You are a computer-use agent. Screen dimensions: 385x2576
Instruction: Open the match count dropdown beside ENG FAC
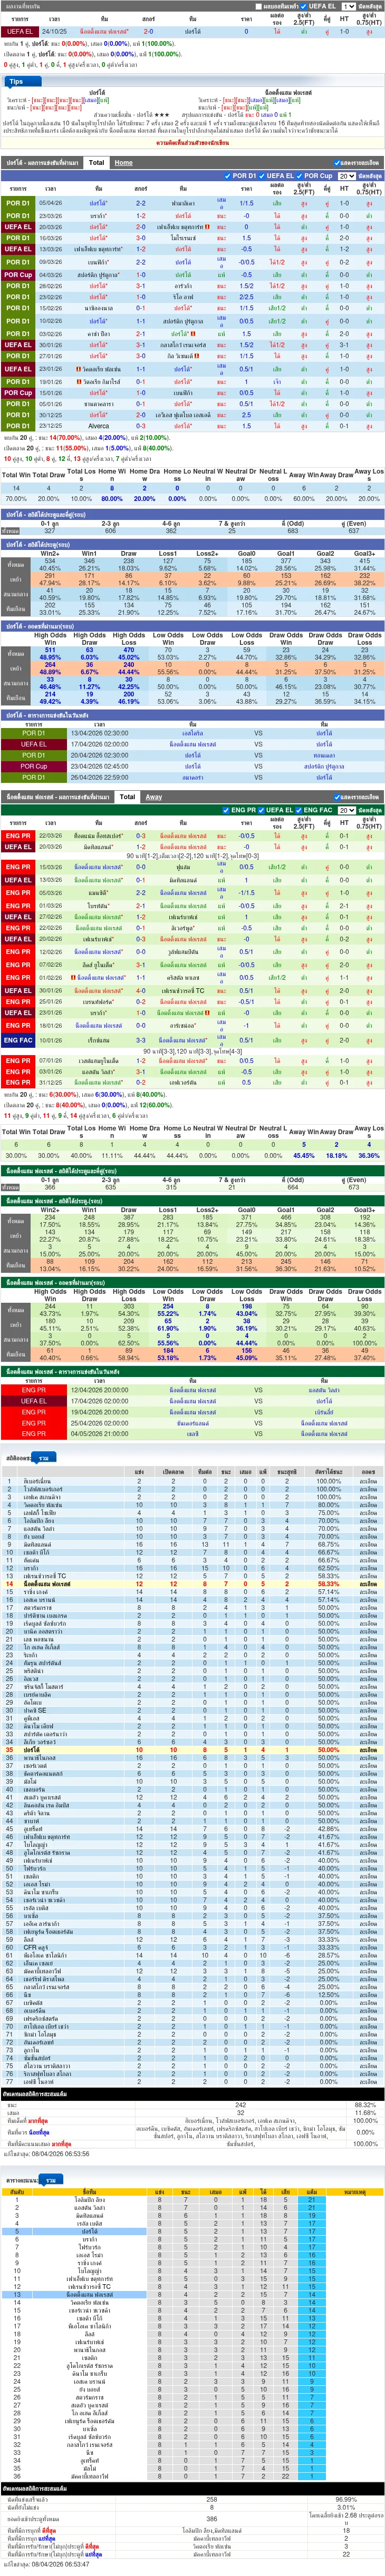[346, 810]
